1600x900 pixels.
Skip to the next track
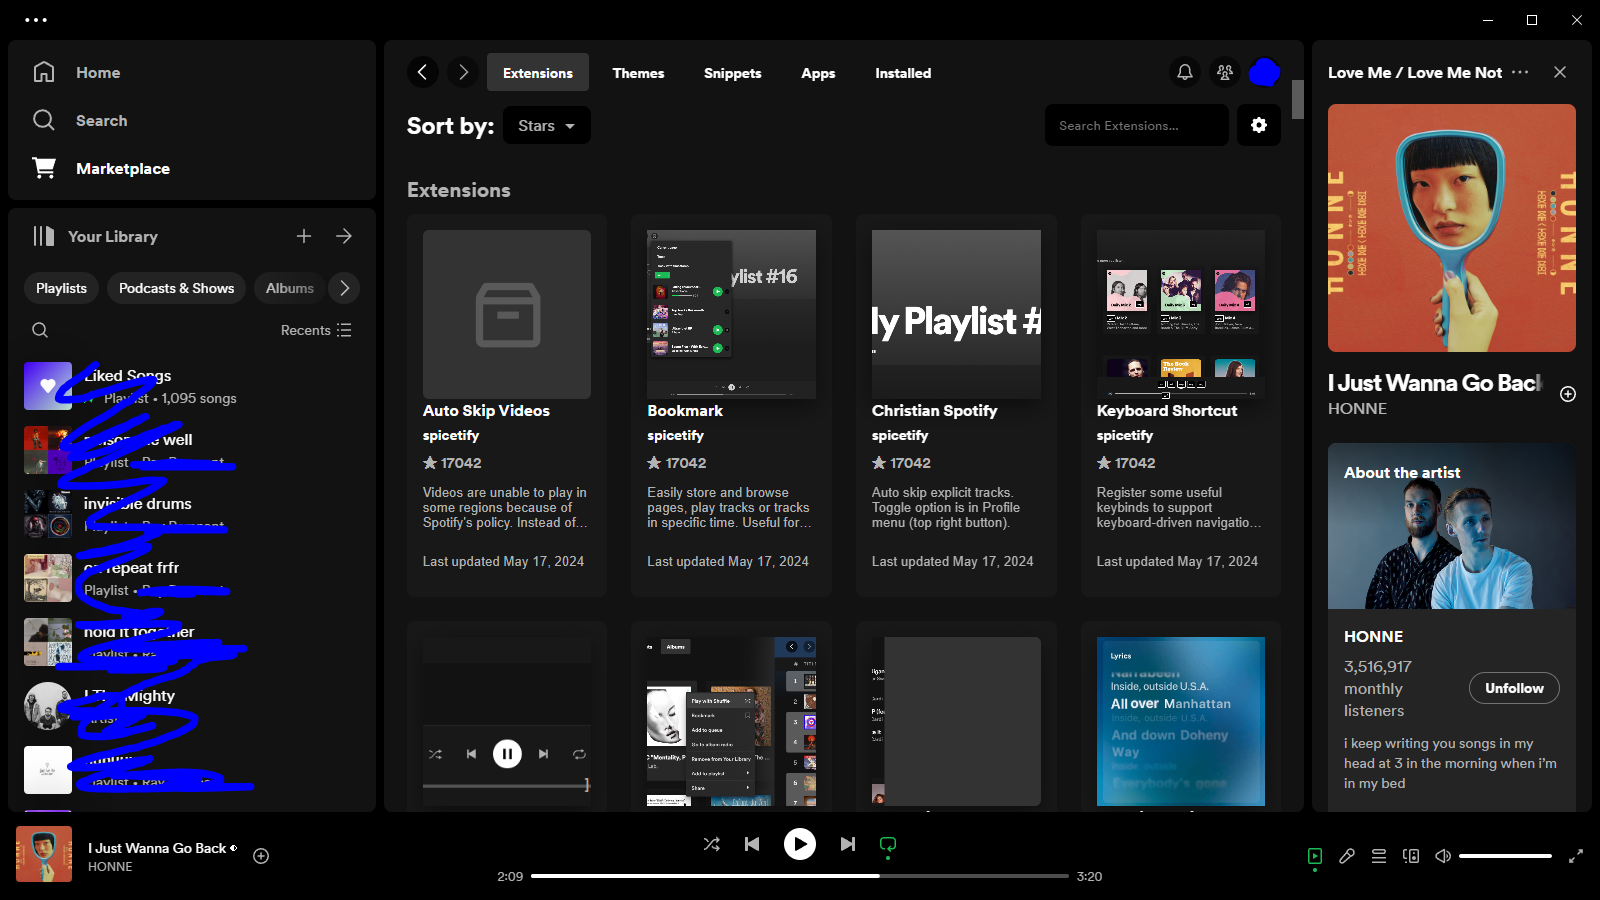[x=847, y=844]
